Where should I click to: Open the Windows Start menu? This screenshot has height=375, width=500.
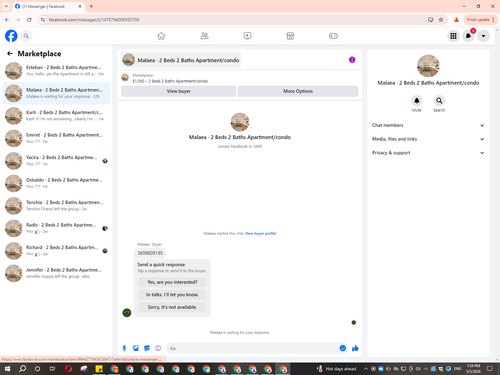click(7, 369)
